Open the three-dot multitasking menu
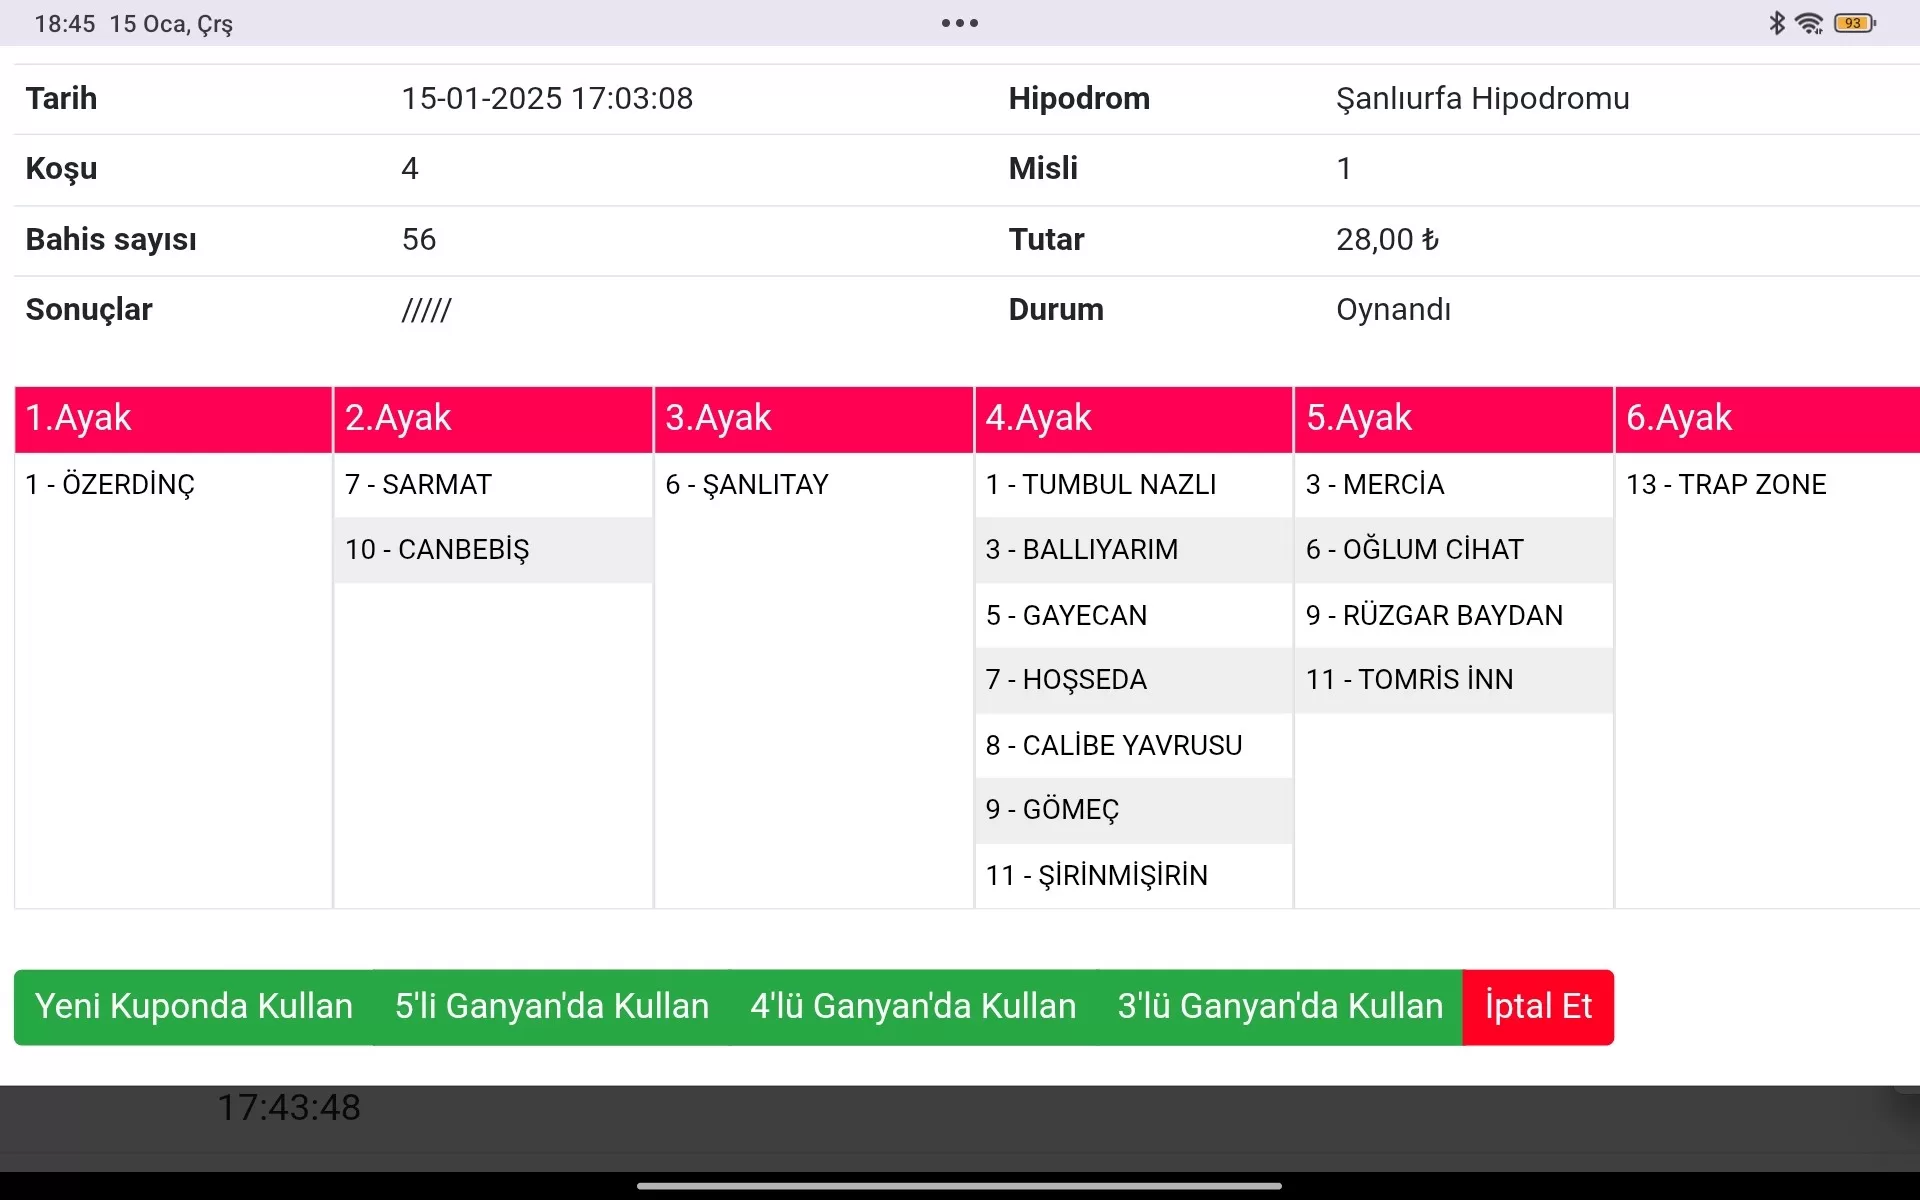This screenshot has height=1200, width=1920. pyautogui.click(x=959, y=23)
